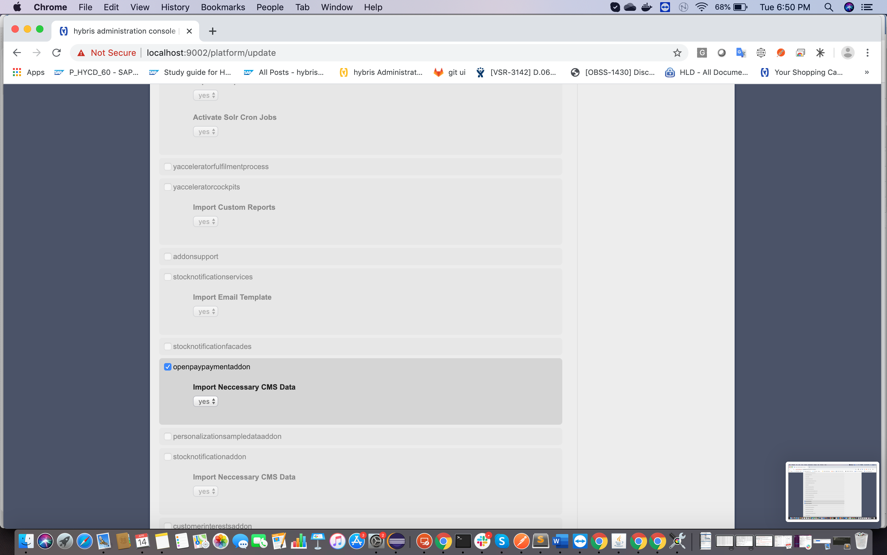Viewport: 887px width, 555px height.
Task: Open the History menu
Action: click(x=174, y=7)
